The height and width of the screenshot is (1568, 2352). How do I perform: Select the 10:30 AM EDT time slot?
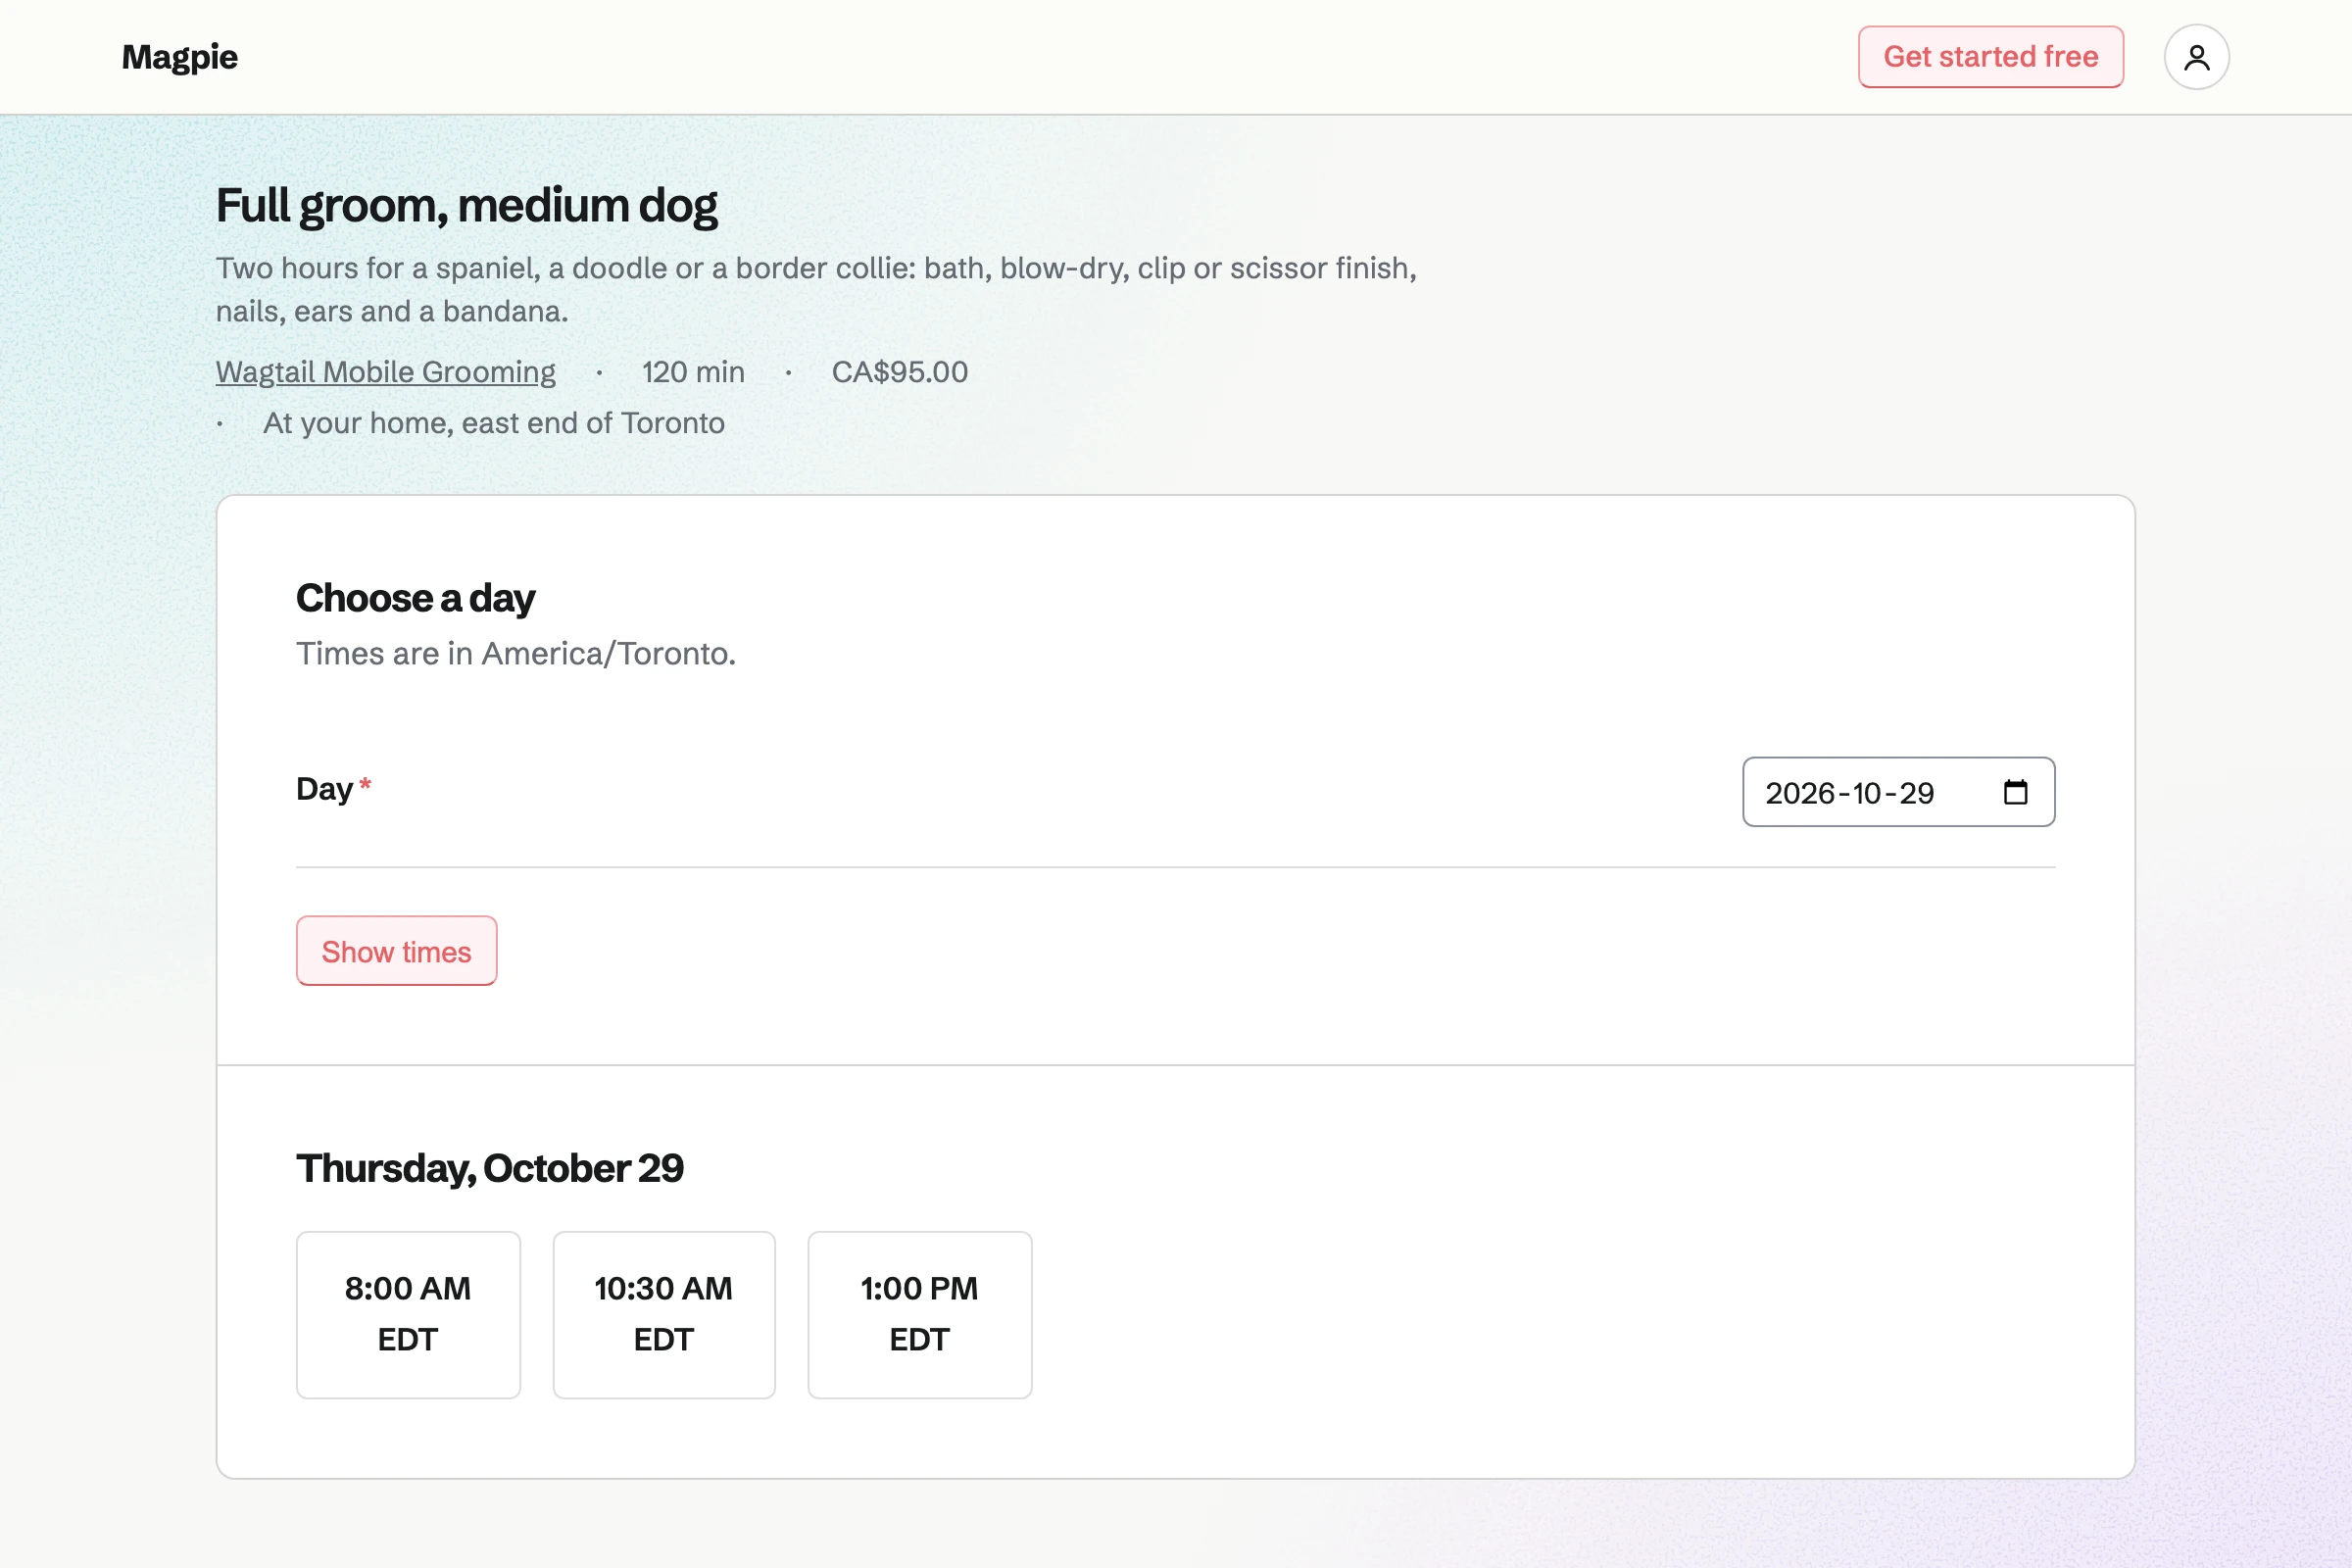click(664, 1314)
